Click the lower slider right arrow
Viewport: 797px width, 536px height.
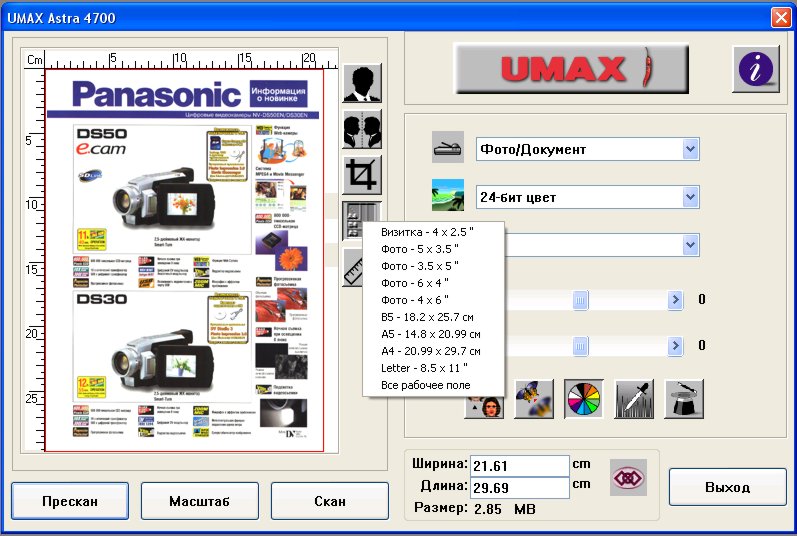pos(675,346)
